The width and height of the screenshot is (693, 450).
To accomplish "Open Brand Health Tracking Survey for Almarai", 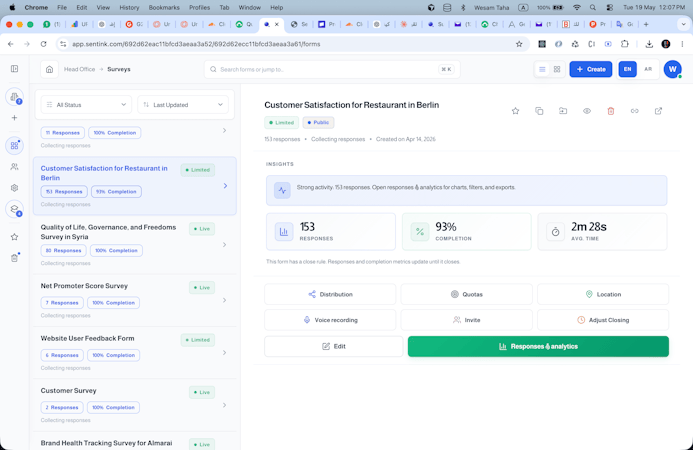I will coord(106,443).
